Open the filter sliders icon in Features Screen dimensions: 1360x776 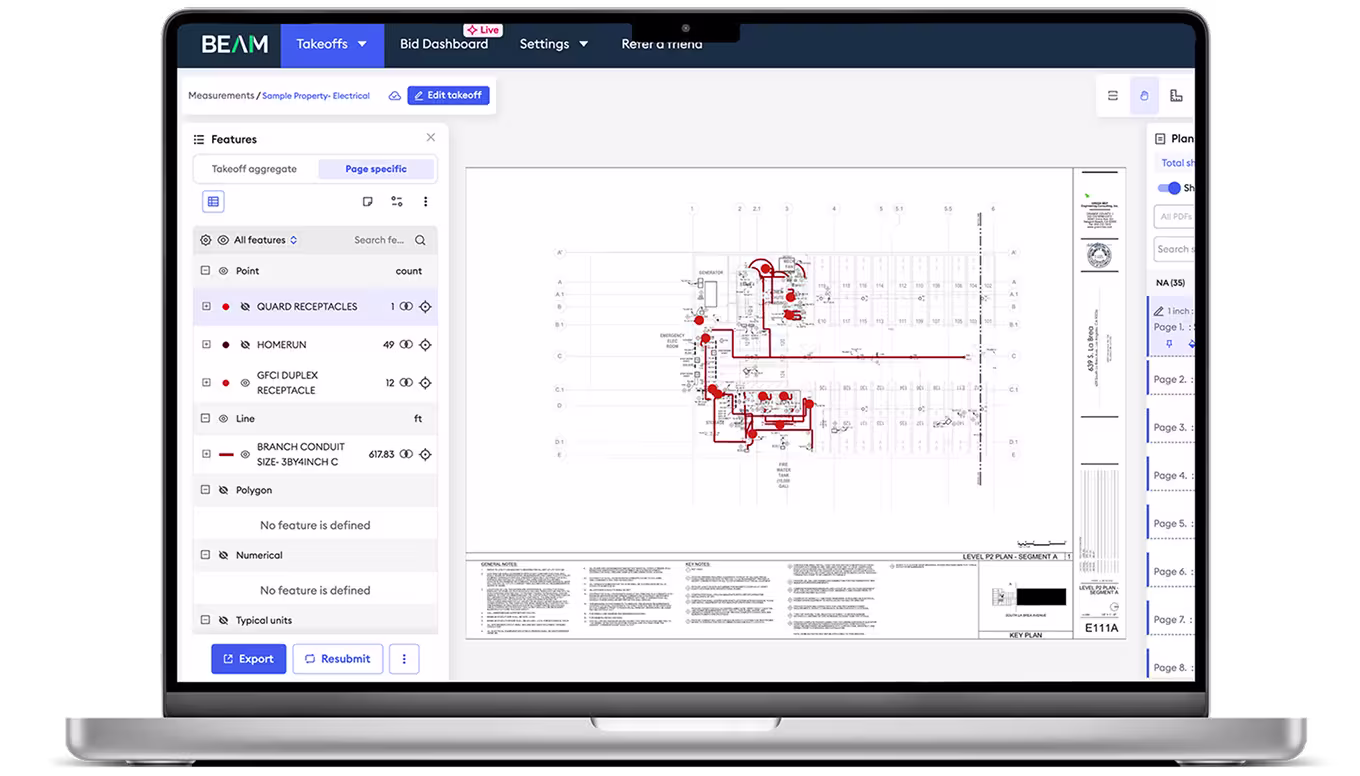[x=397, y=202]
